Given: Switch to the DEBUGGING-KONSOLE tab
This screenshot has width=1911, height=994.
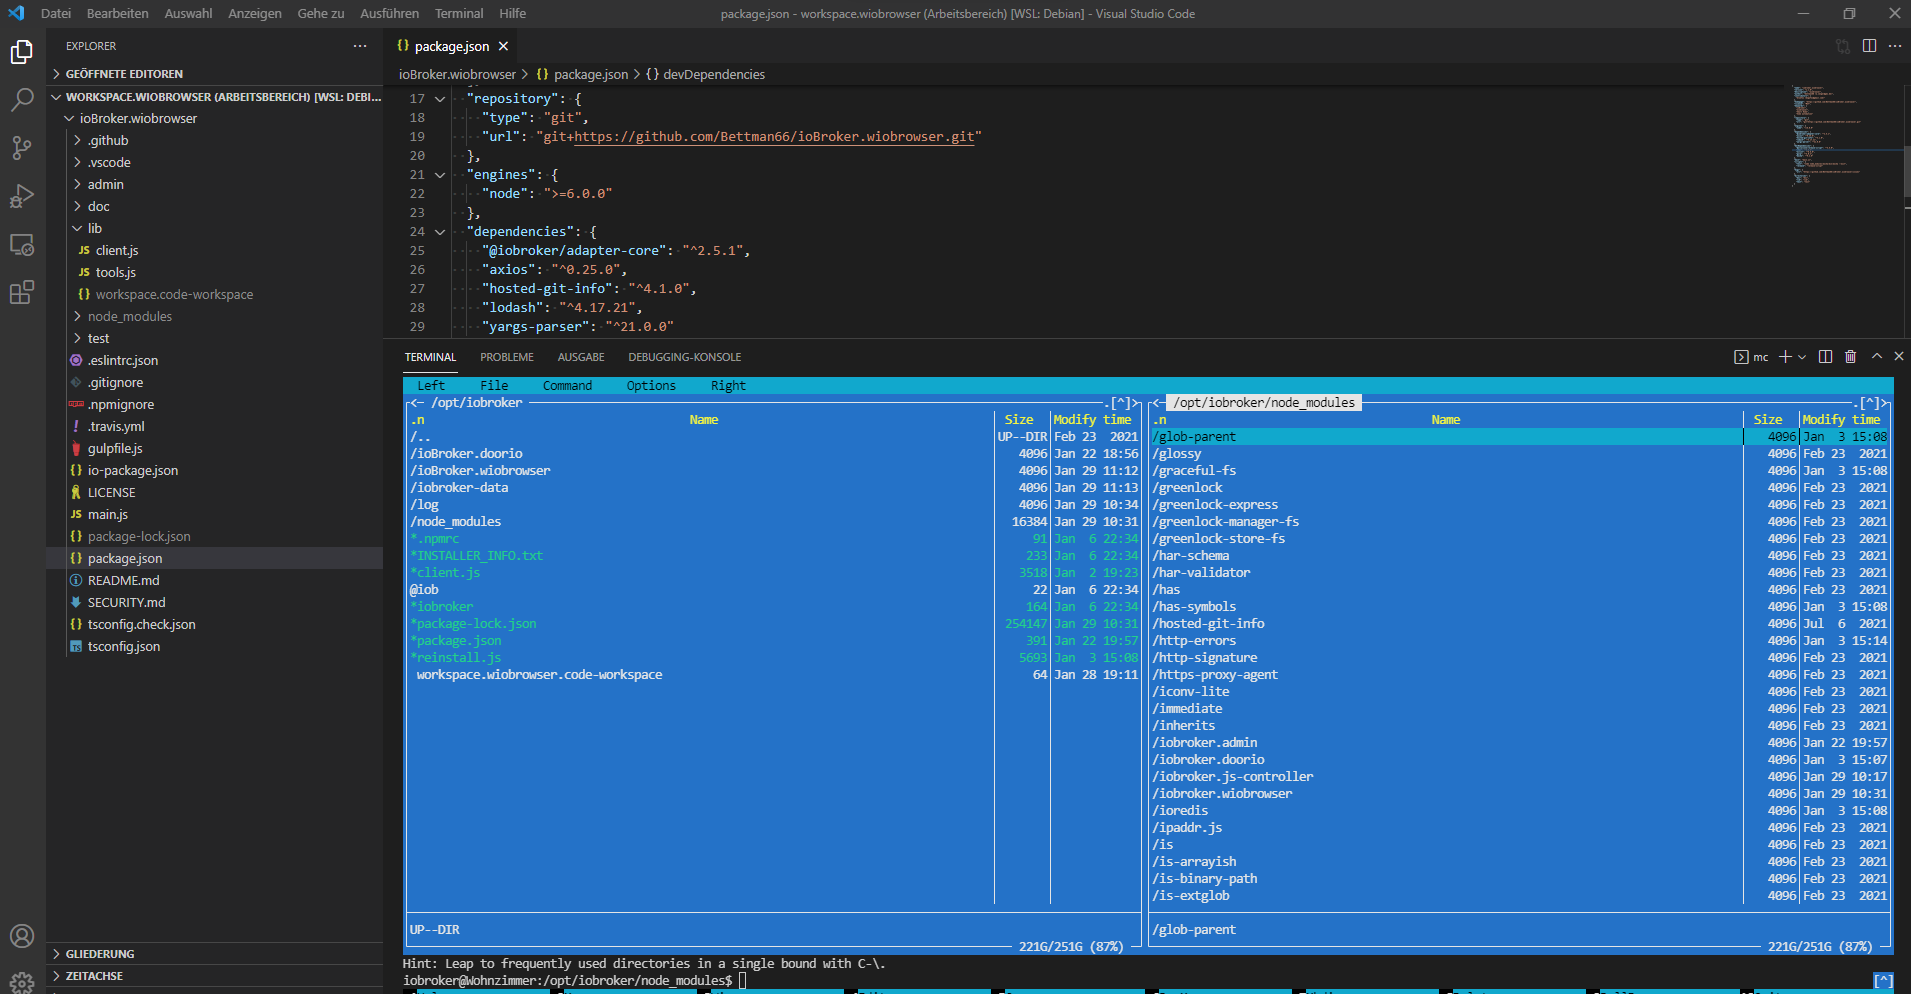Looking at the screenshot, I should coord(685,357).
